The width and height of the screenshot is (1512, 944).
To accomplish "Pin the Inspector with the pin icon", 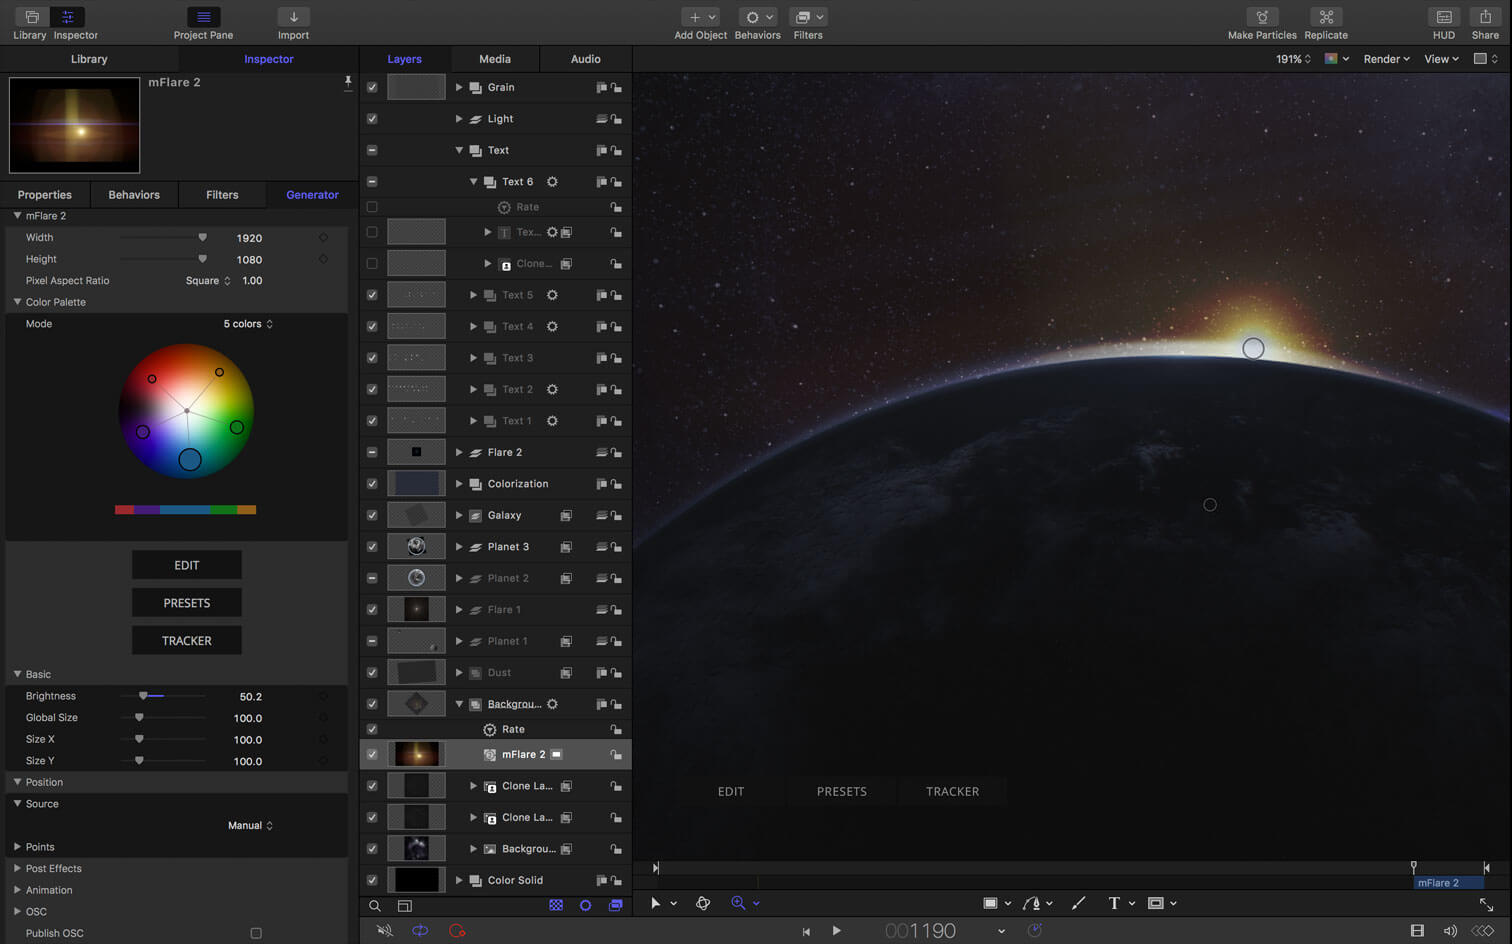I will click(x=347, y=82).
